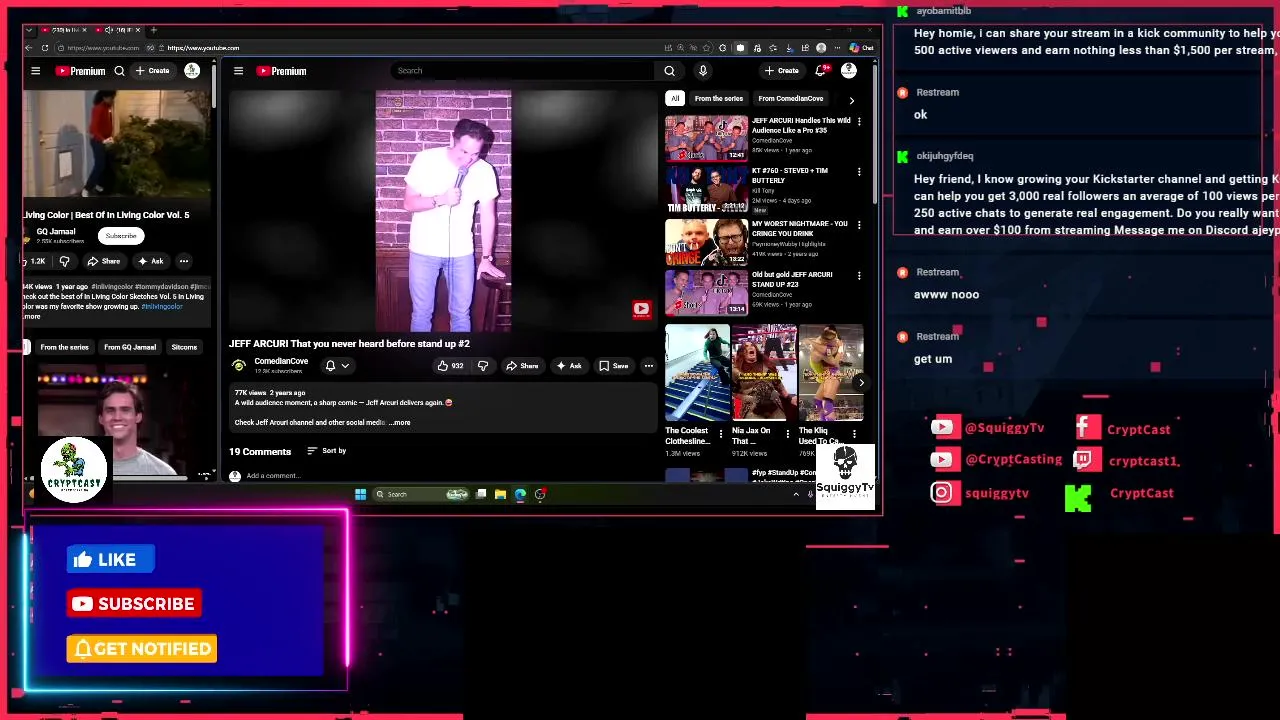Viewport: 1280px width, 720px height.
Task: Select the From GQ Jamaal chip
Action: pyautogui.click(x=130, y=347)
